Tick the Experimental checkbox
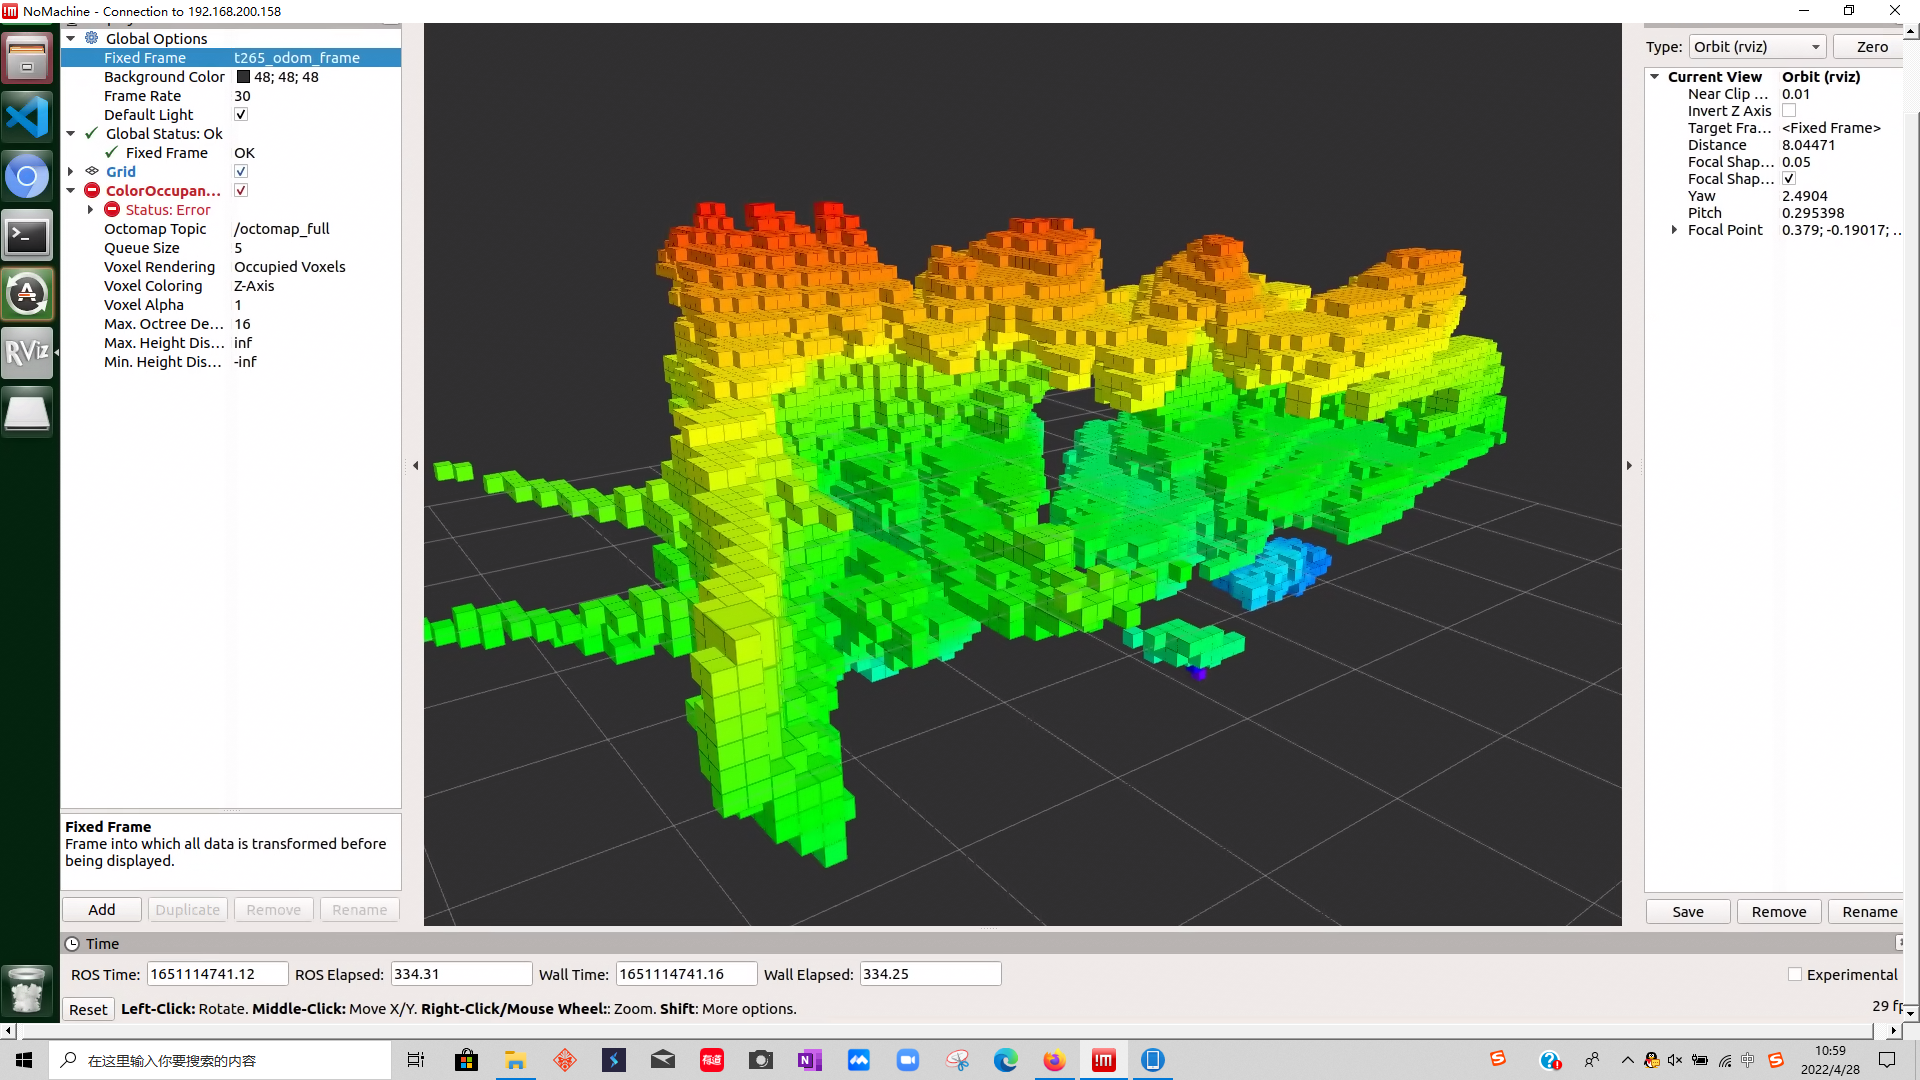Viewport: 1920px width, 1080px height. (x=1795, y=975)
